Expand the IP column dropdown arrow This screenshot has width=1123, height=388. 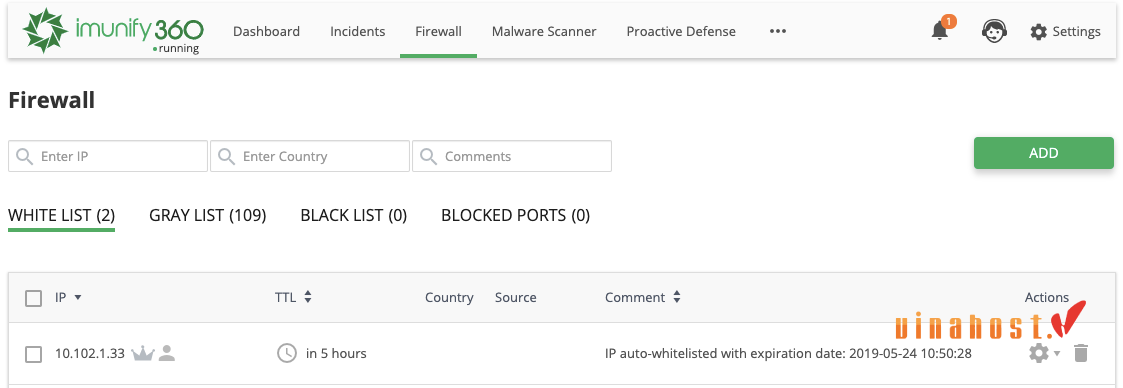(78, 297)
